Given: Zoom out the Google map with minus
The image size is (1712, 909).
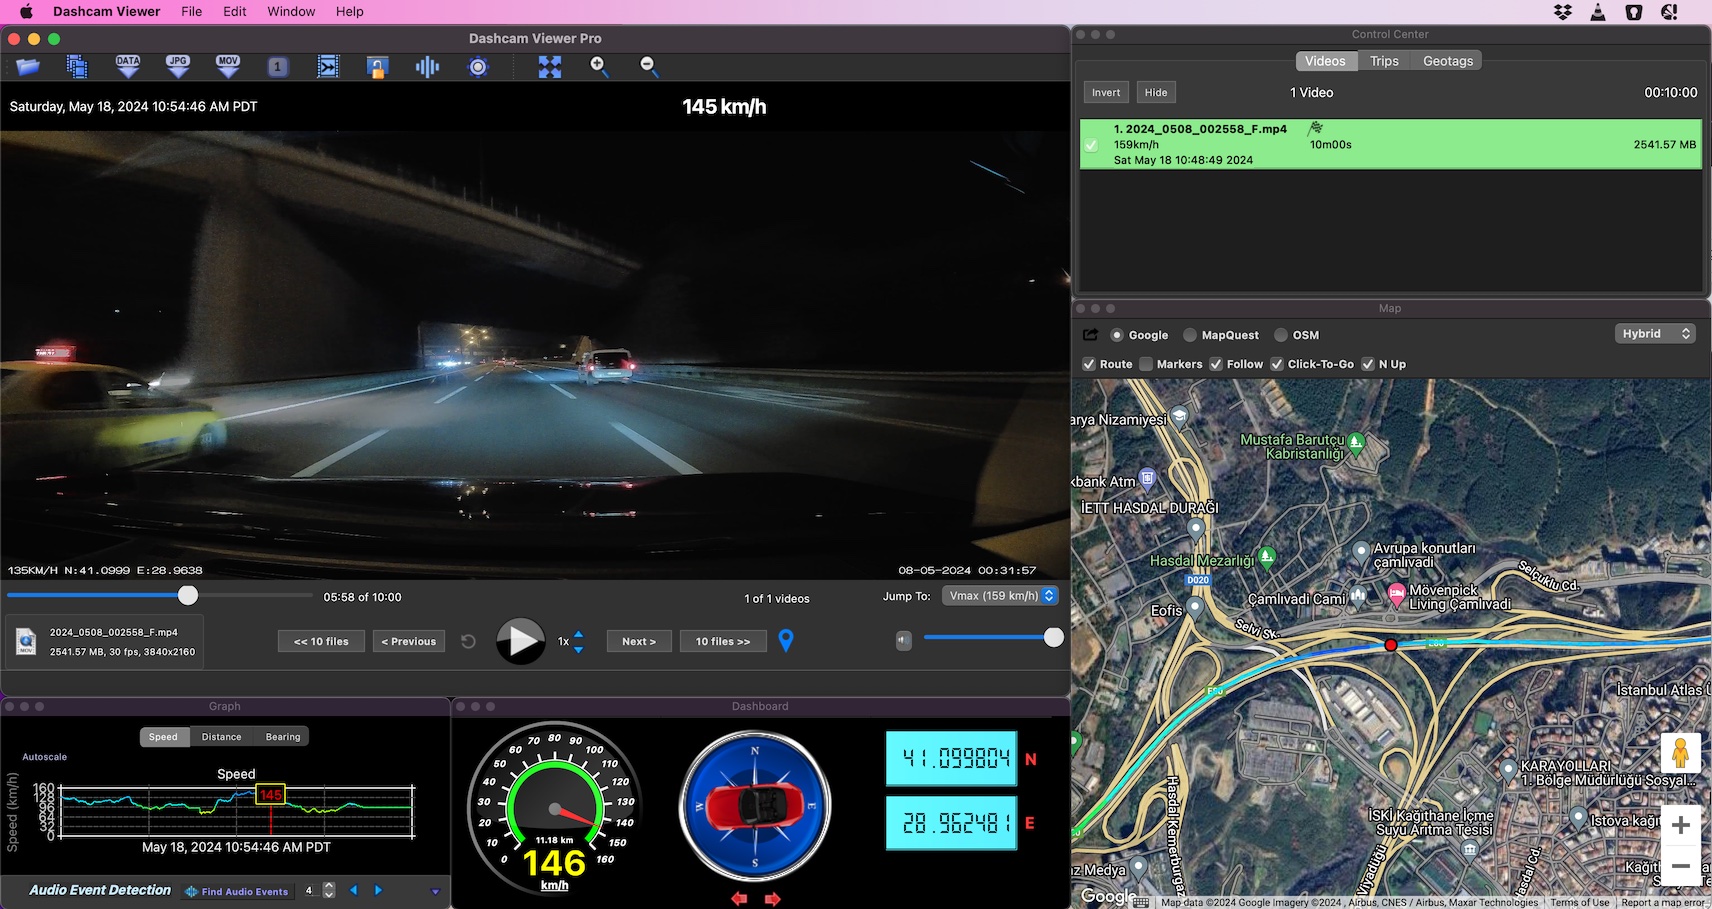Looking at the screenshot, I should tap(1681, 866).
